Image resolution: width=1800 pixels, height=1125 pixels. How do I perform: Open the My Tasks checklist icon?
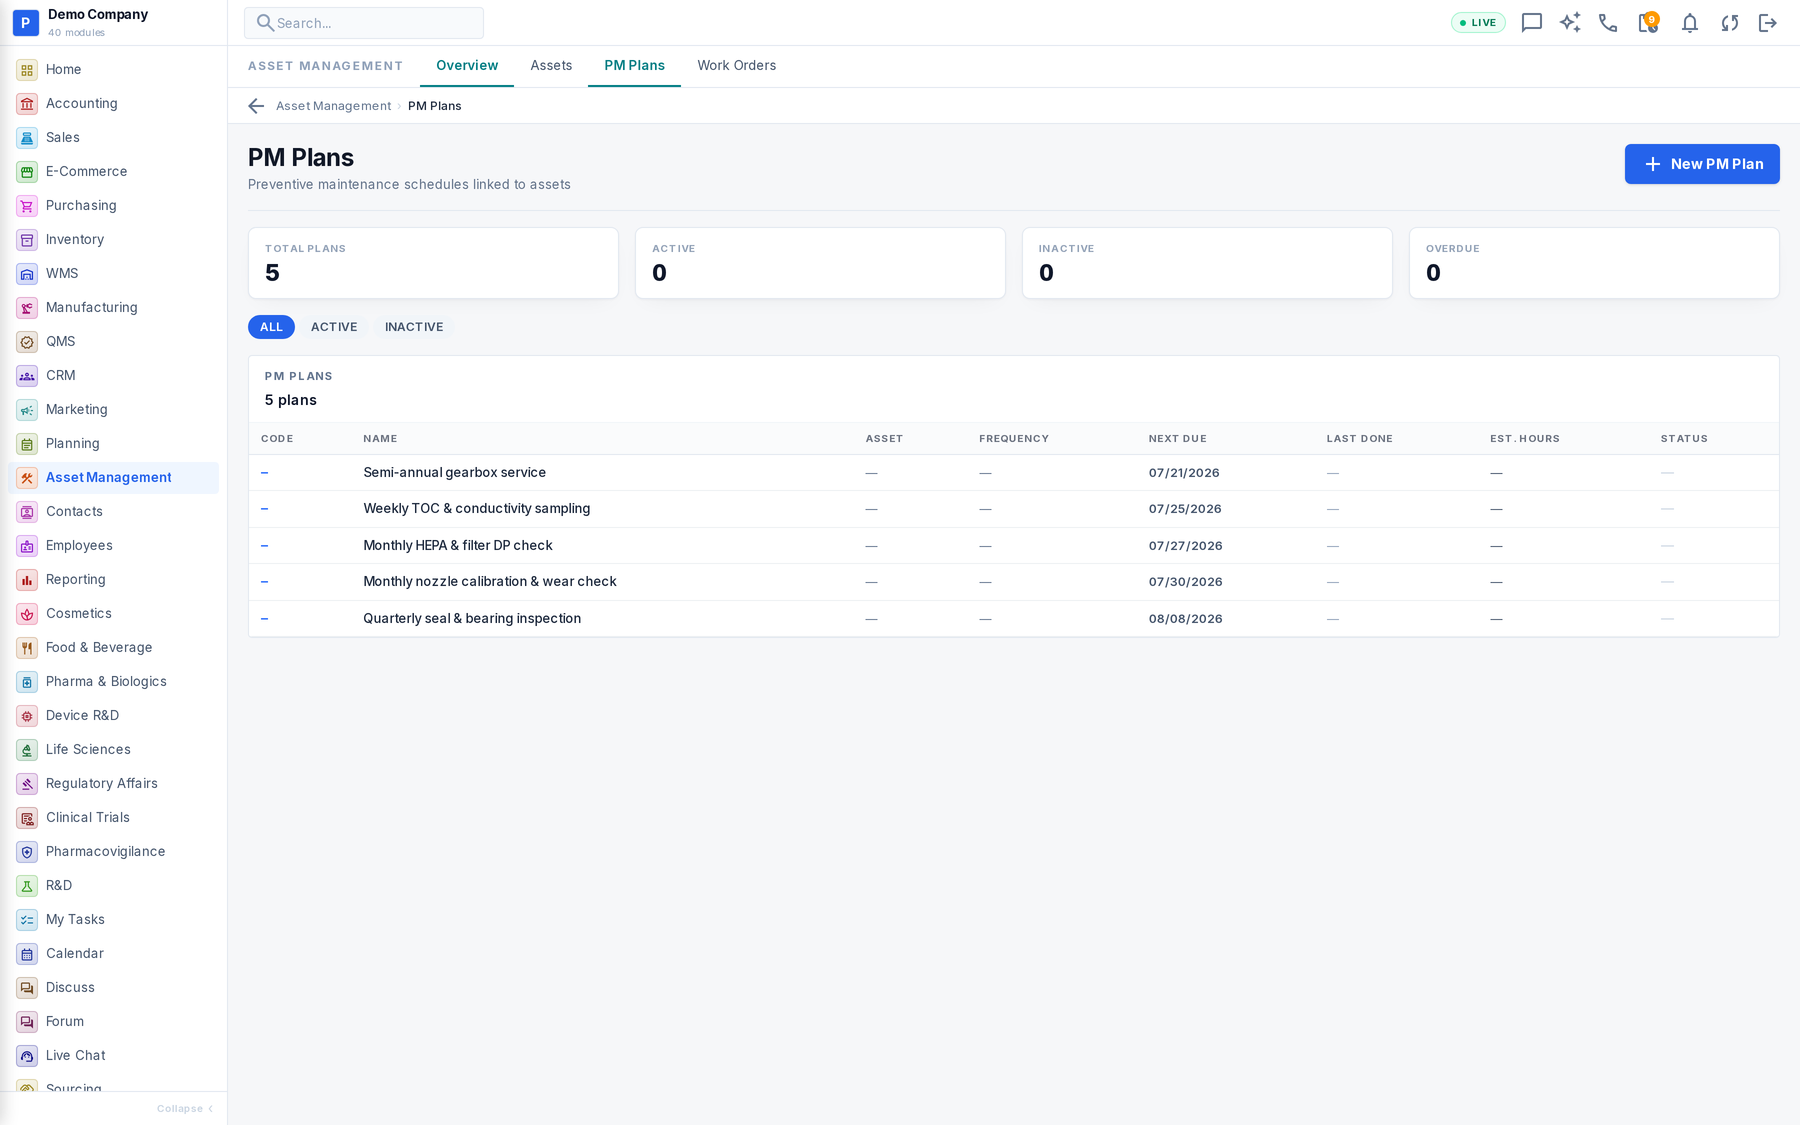[x=27, y=920]
